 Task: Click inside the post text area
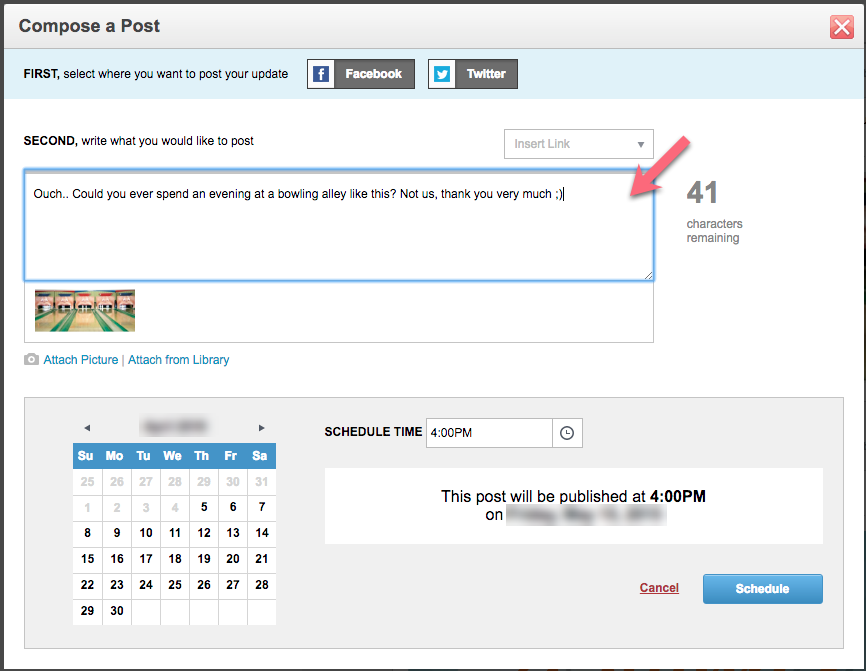[x=339, y=225]
